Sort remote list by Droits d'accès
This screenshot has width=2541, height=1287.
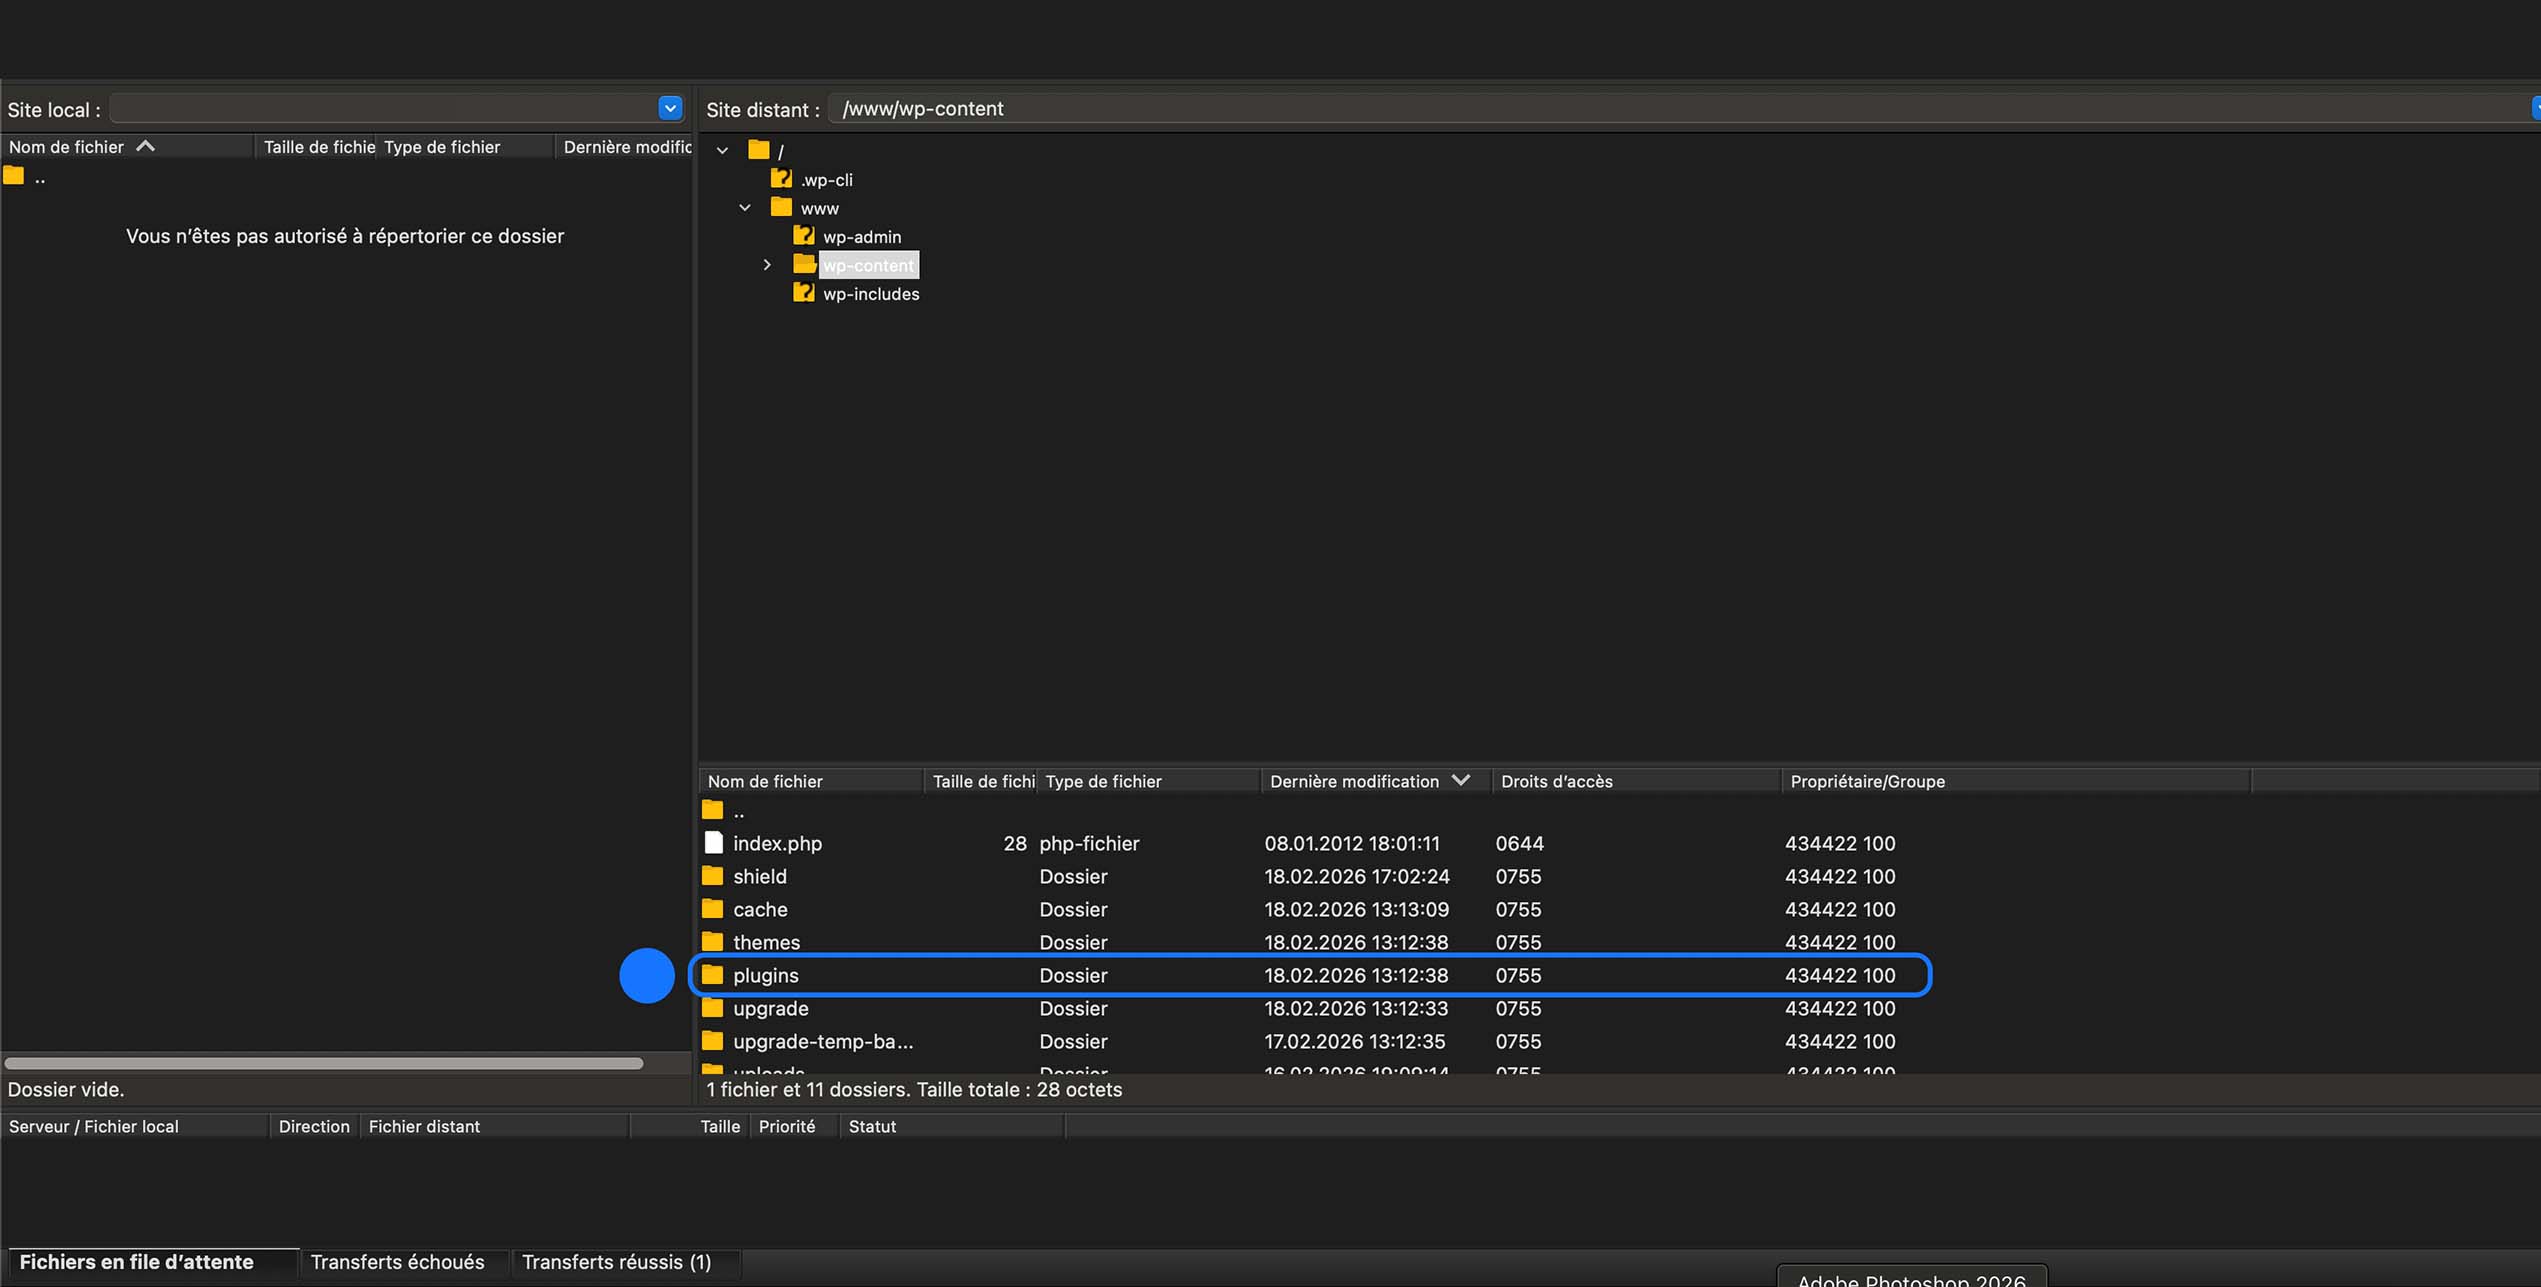(1556, 781)
